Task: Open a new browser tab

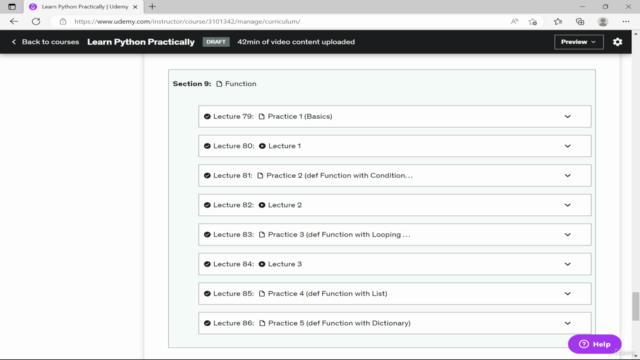Action: [152, 7]
